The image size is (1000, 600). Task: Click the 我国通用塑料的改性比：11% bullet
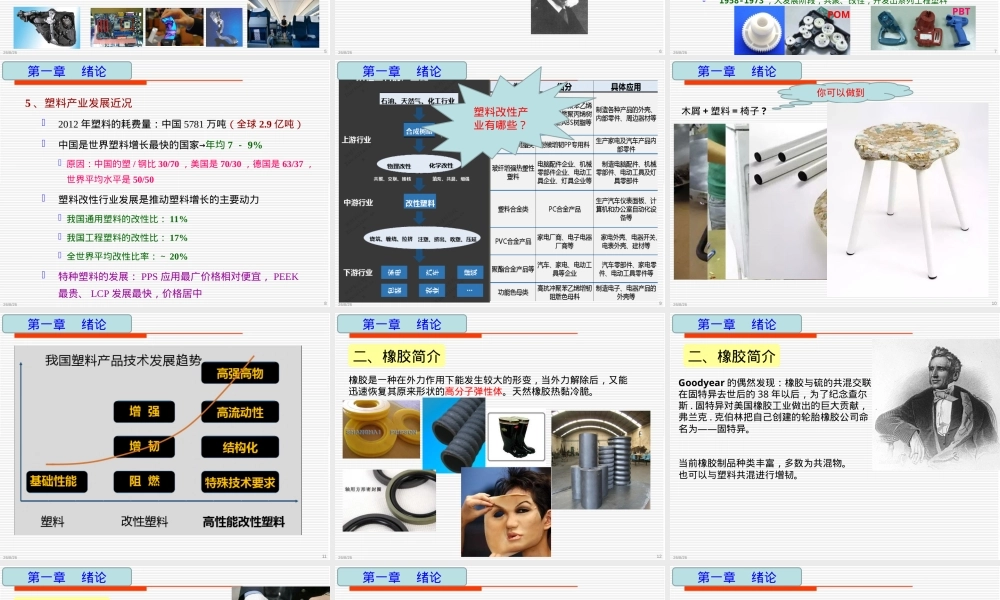click(x=127, y=219)
